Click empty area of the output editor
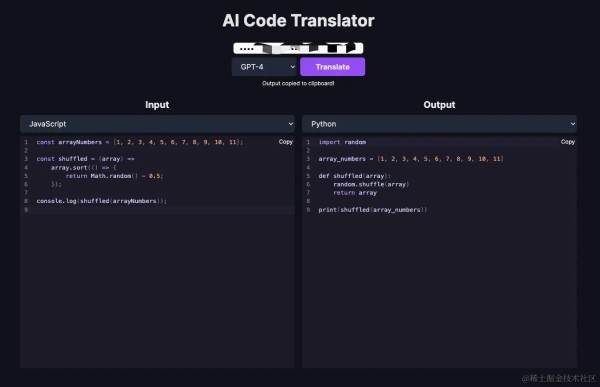The width and height of the screenshot is (600, 387). 439,291
